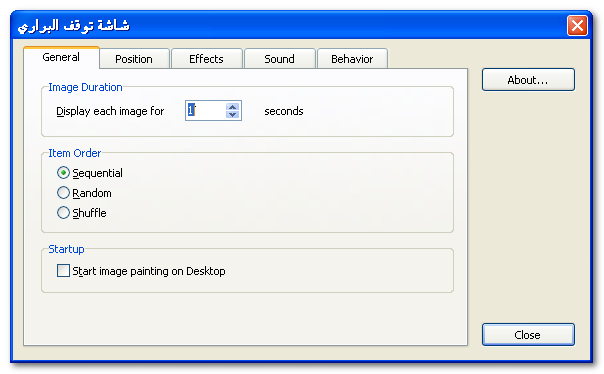Screen dimensions: 604x374
Task: Switch to the General tab
Action: [x=61, y=57]
